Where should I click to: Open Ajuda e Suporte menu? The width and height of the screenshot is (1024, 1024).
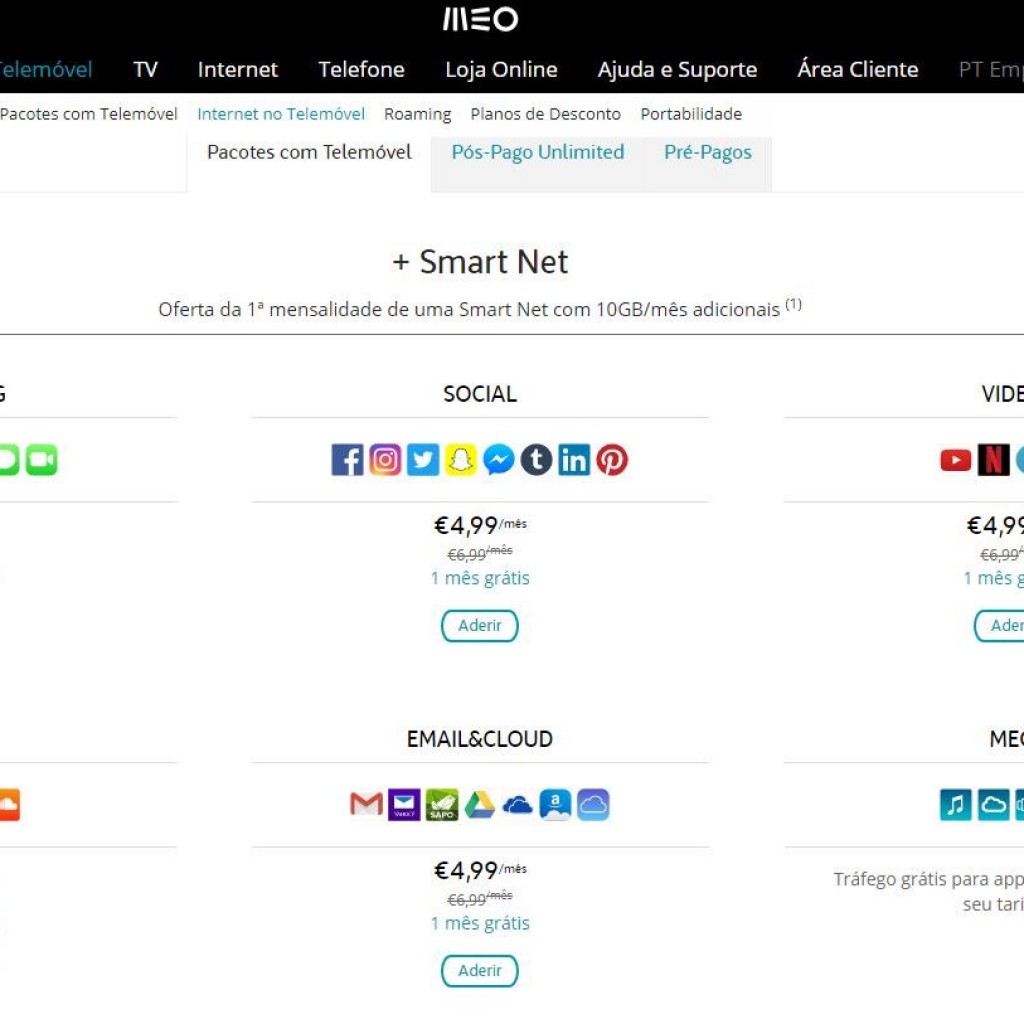[677, 70]
